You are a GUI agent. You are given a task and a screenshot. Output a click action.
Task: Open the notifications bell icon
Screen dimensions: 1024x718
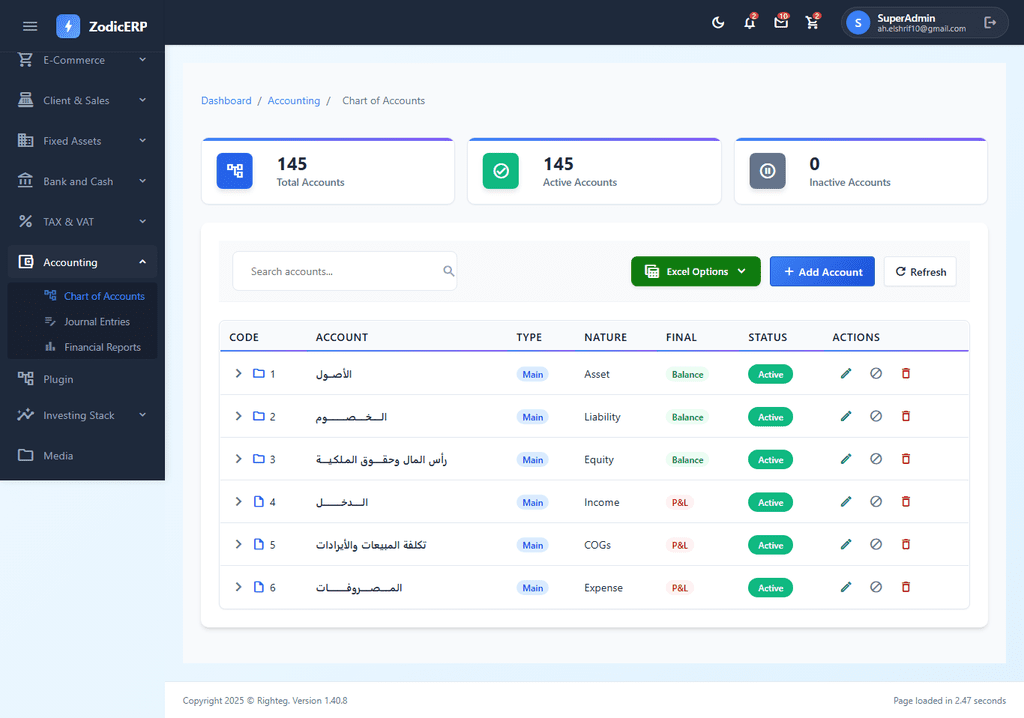click(749, 23)
